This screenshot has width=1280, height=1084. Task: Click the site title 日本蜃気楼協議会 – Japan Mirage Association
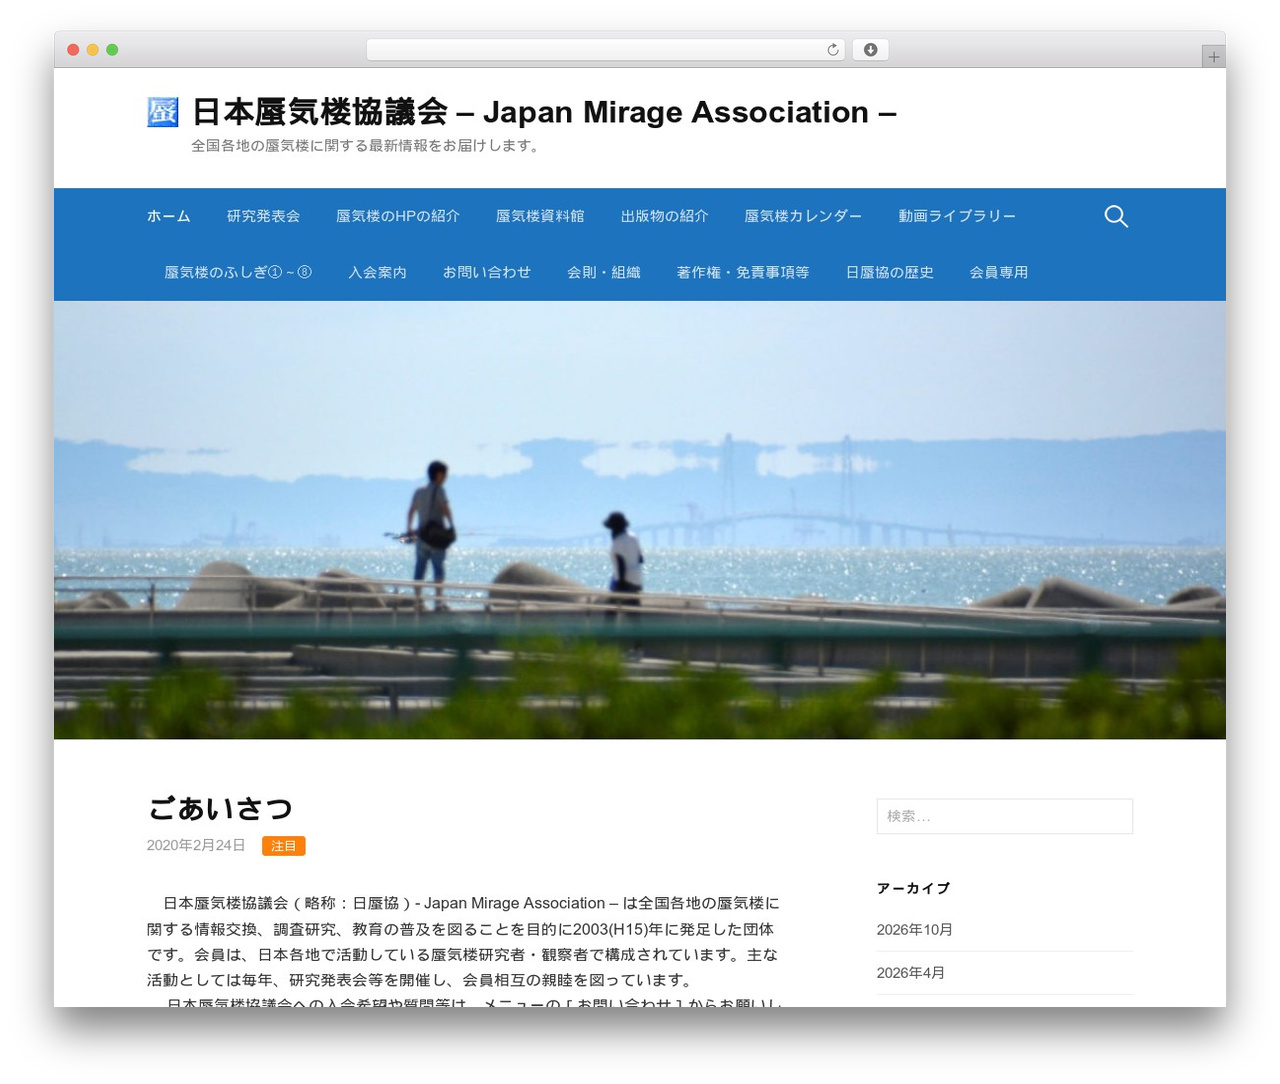click(x=544, y=112)
